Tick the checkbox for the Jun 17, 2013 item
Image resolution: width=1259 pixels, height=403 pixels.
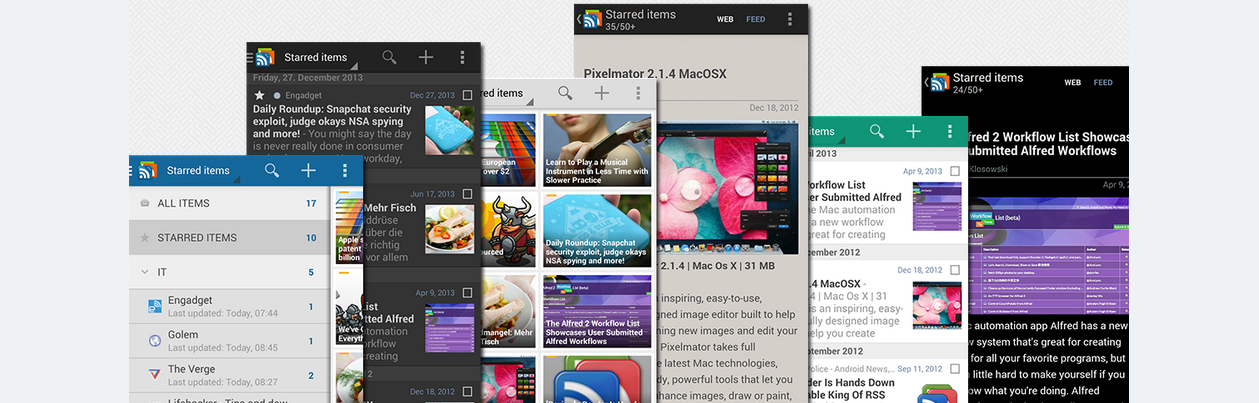coord(467,194)
